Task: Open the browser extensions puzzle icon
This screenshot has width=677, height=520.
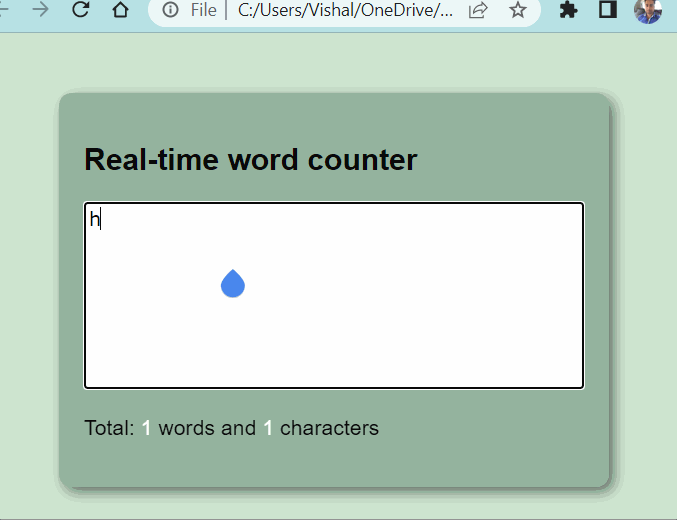Action: click(x=568, y=10)
